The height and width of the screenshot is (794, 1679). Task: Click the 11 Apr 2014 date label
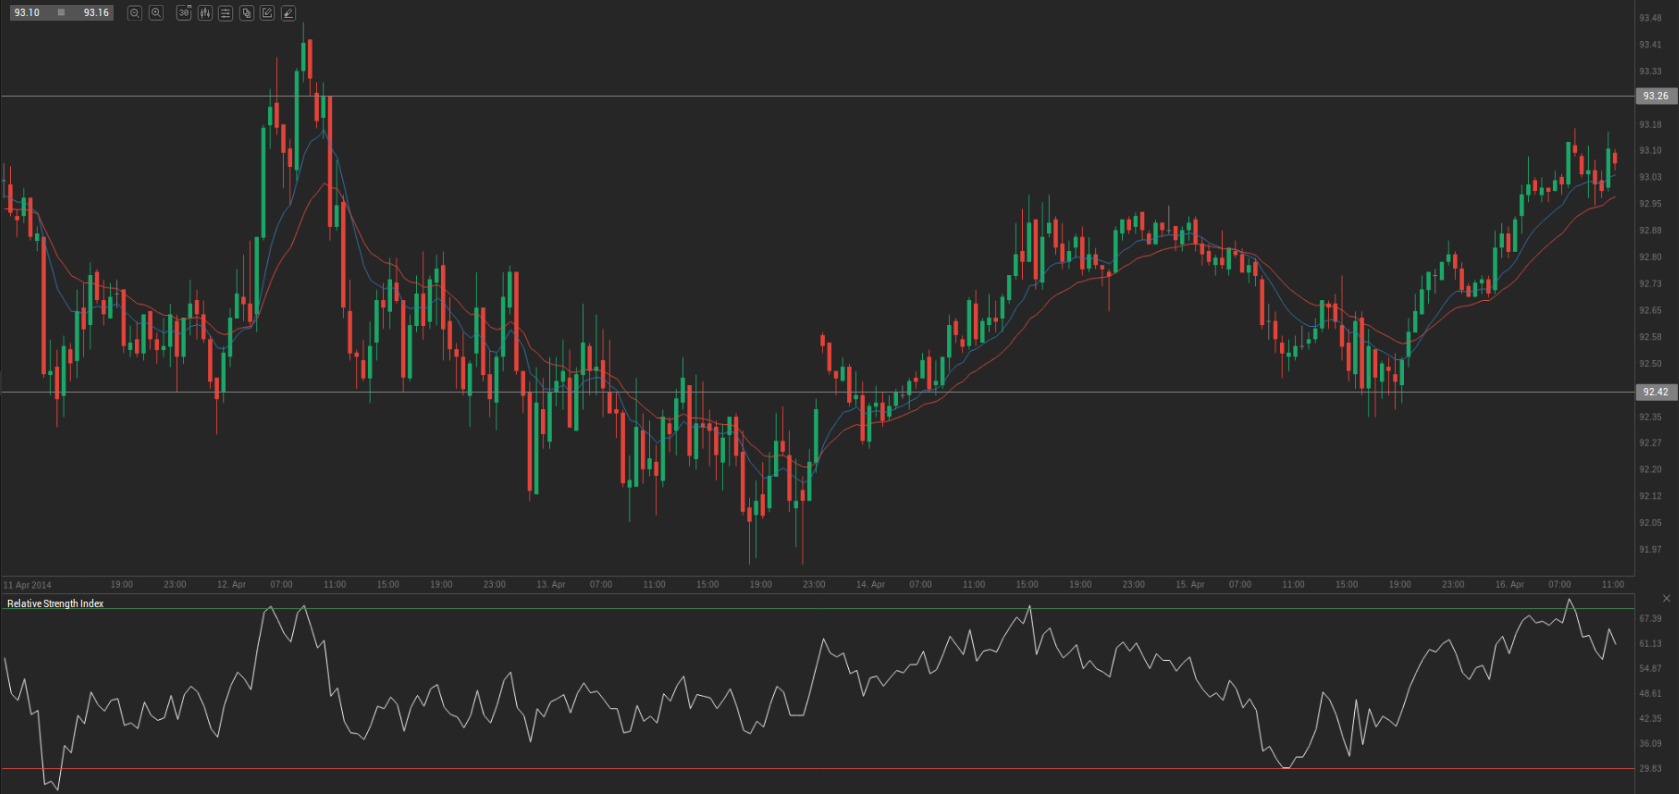point(28,585)
